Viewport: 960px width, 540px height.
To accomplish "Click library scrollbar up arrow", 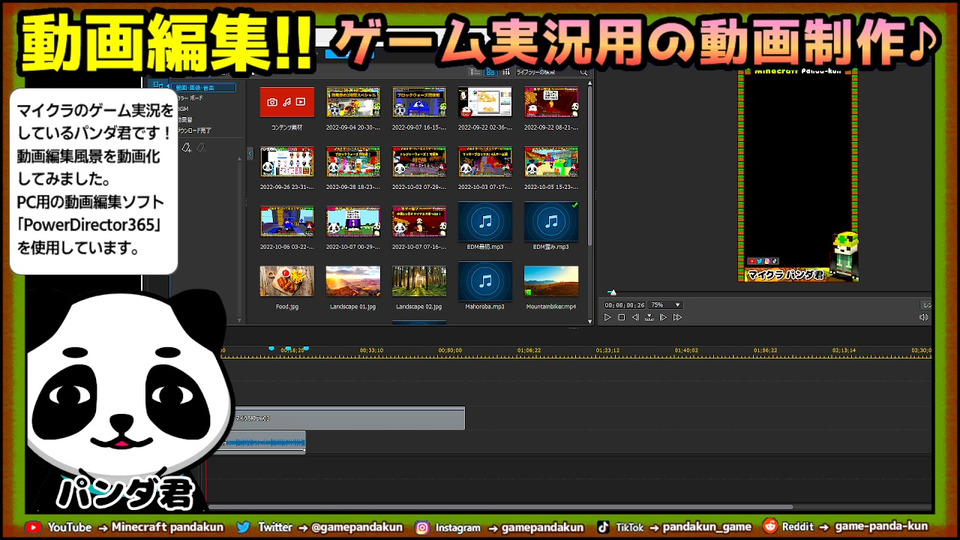I will pos(590,84).
